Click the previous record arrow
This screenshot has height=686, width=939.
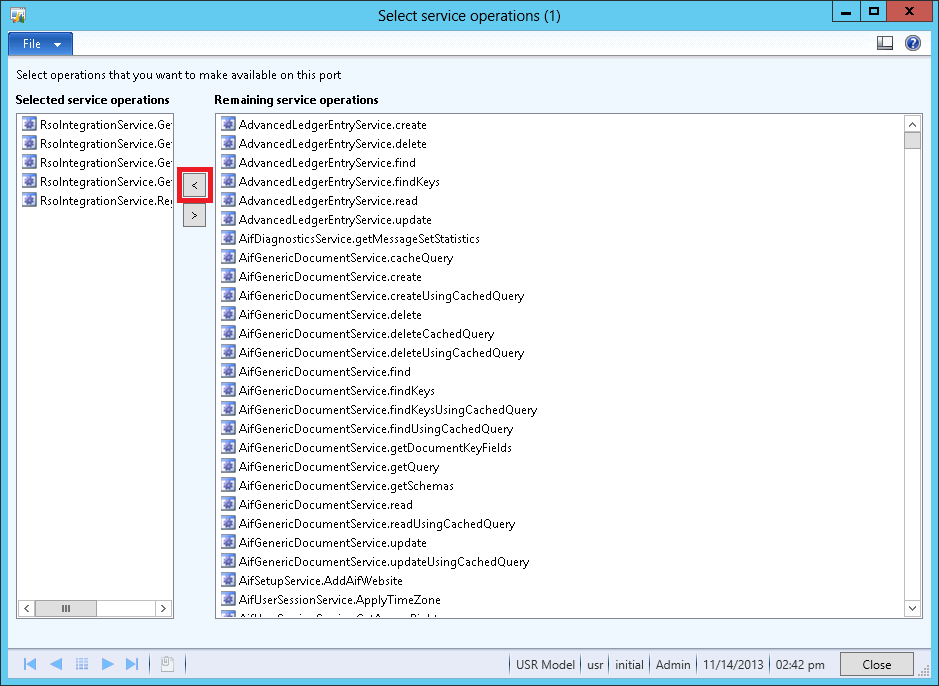coord(56,664)
